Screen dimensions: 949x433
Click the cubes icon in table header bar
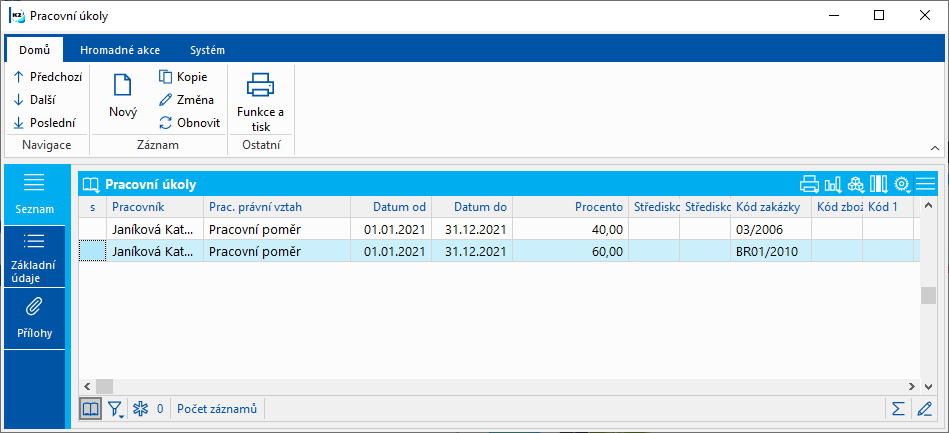click(x=855, y=183)
